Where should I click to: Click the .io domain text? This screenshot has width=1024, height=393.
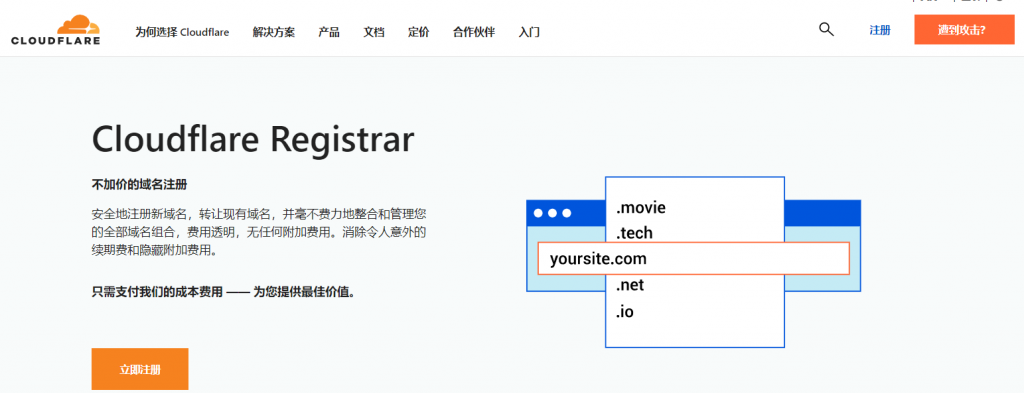(624, 312)
